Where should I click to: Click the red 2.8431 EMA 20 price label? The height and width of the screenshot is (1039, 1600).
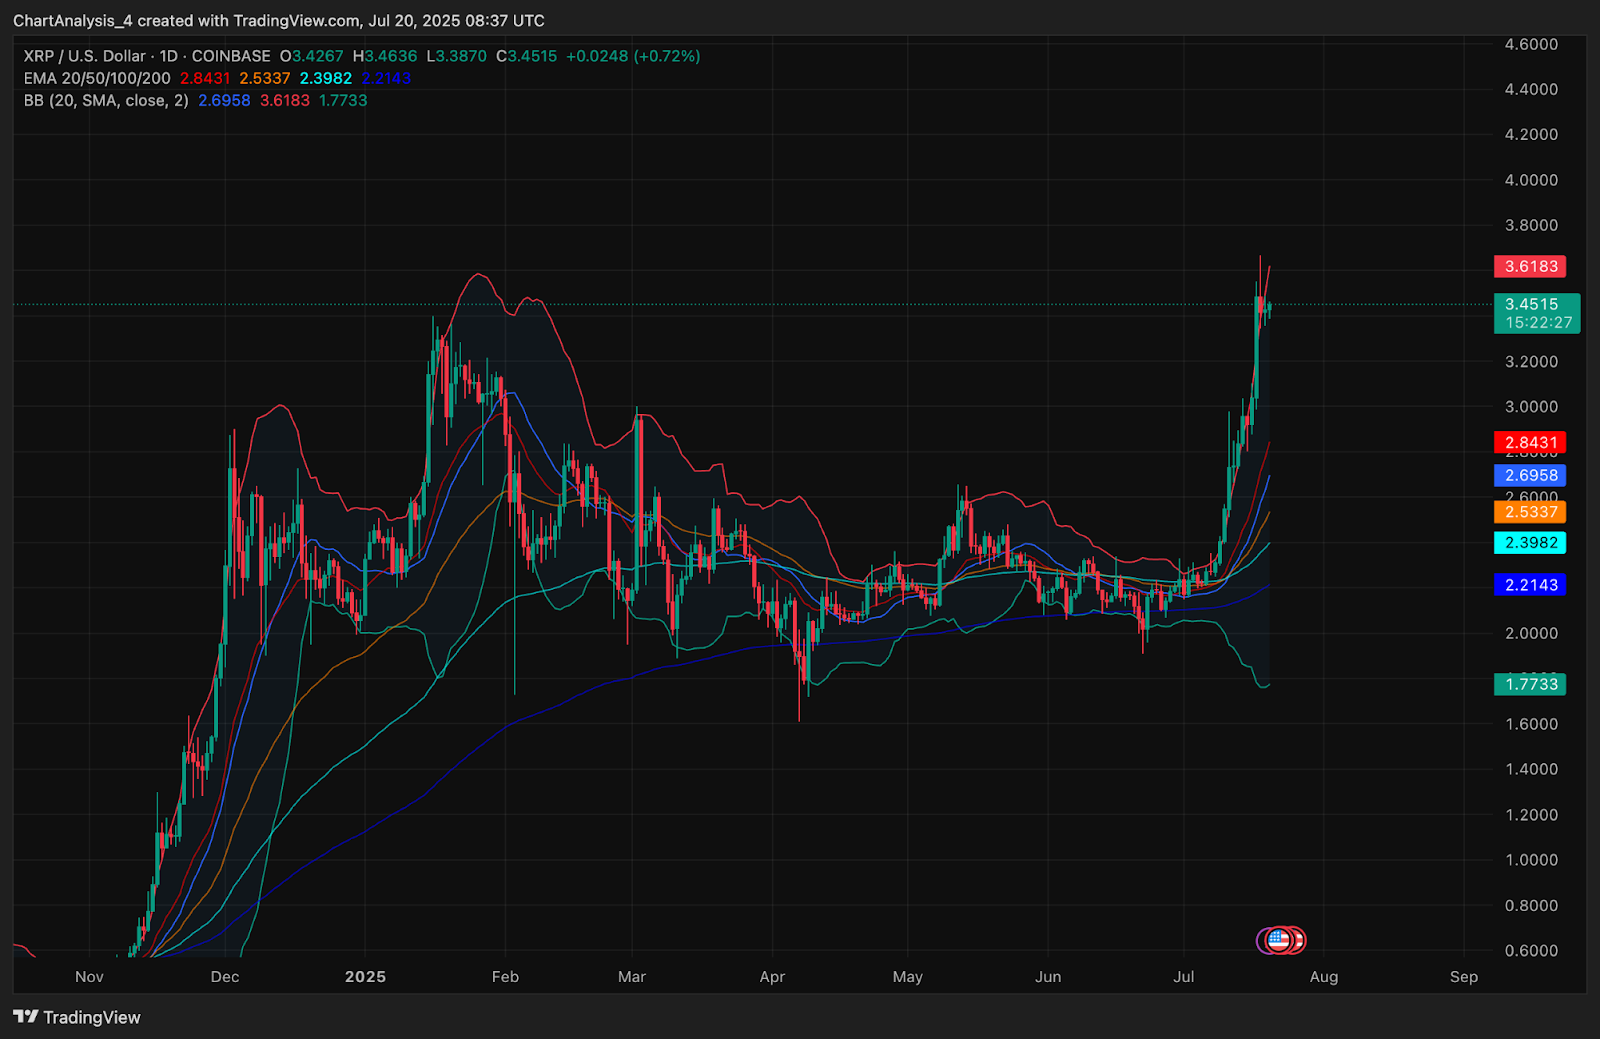pos(1530,442)
